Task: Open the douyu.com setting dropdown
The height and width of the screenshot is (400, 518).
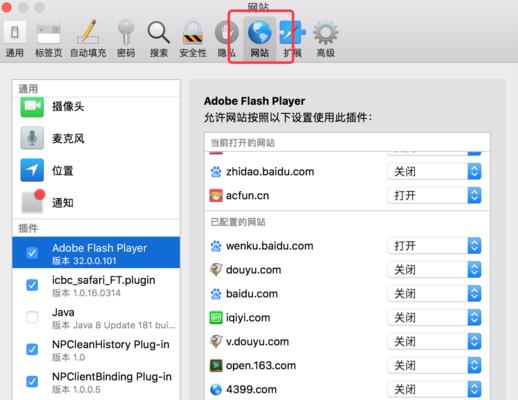Action: click(434, 270)
